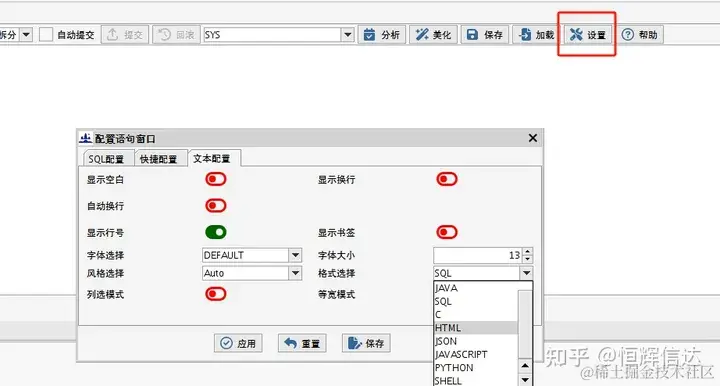Click the 应用 (Apply) button
The width and height of the screenshot is (720, 386).
pyautogui.click(x=238, y=343)
